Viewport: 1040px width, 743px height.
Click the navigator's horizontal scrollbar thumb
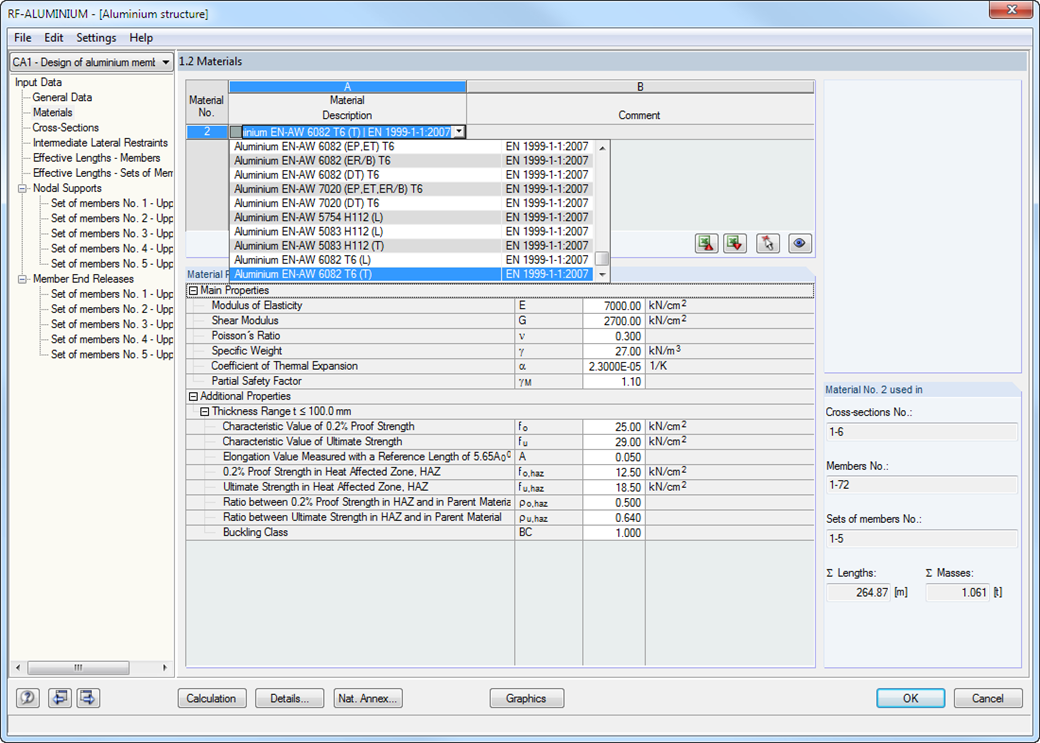click(x=78, y=667)
